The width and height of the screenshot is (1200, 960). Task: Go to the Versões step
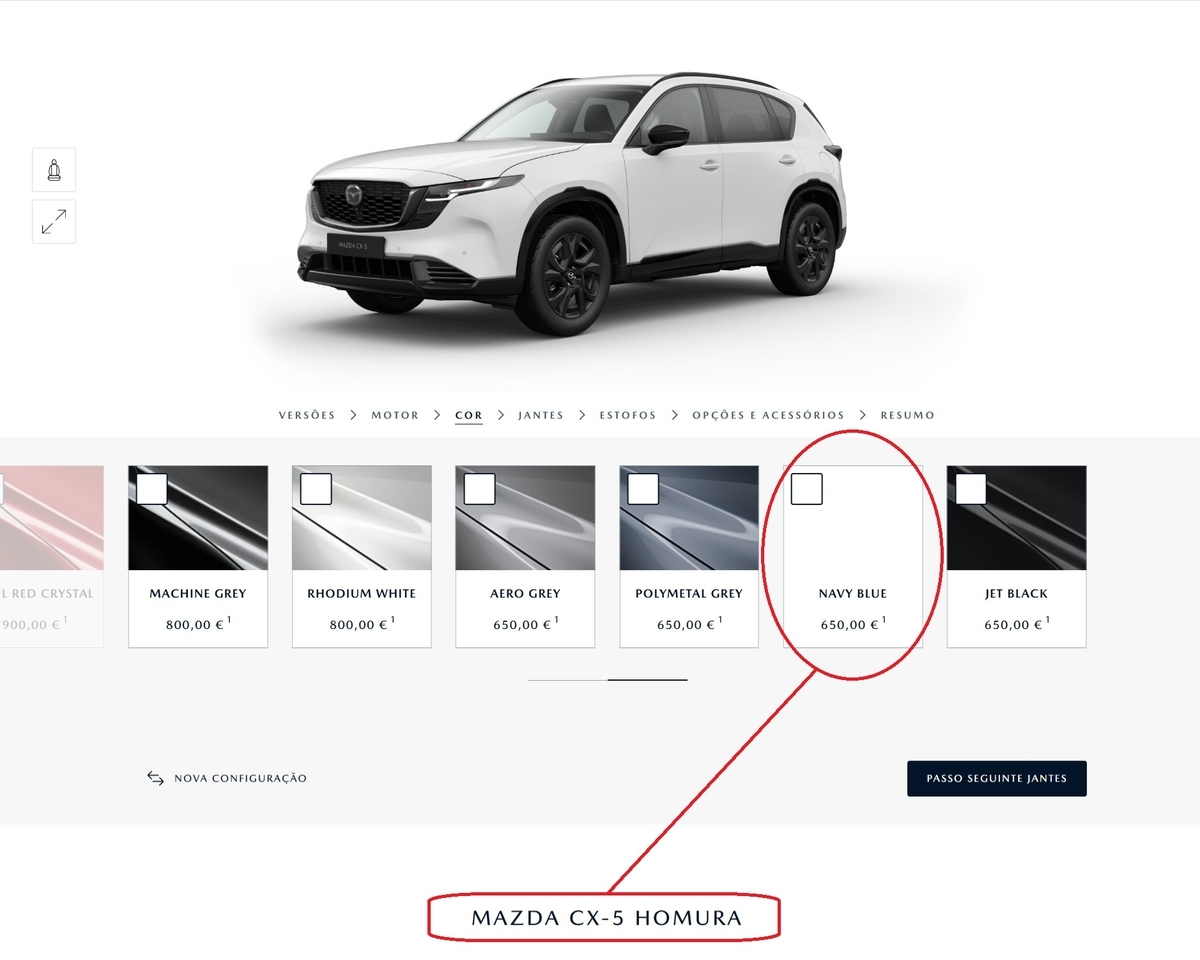307,415
